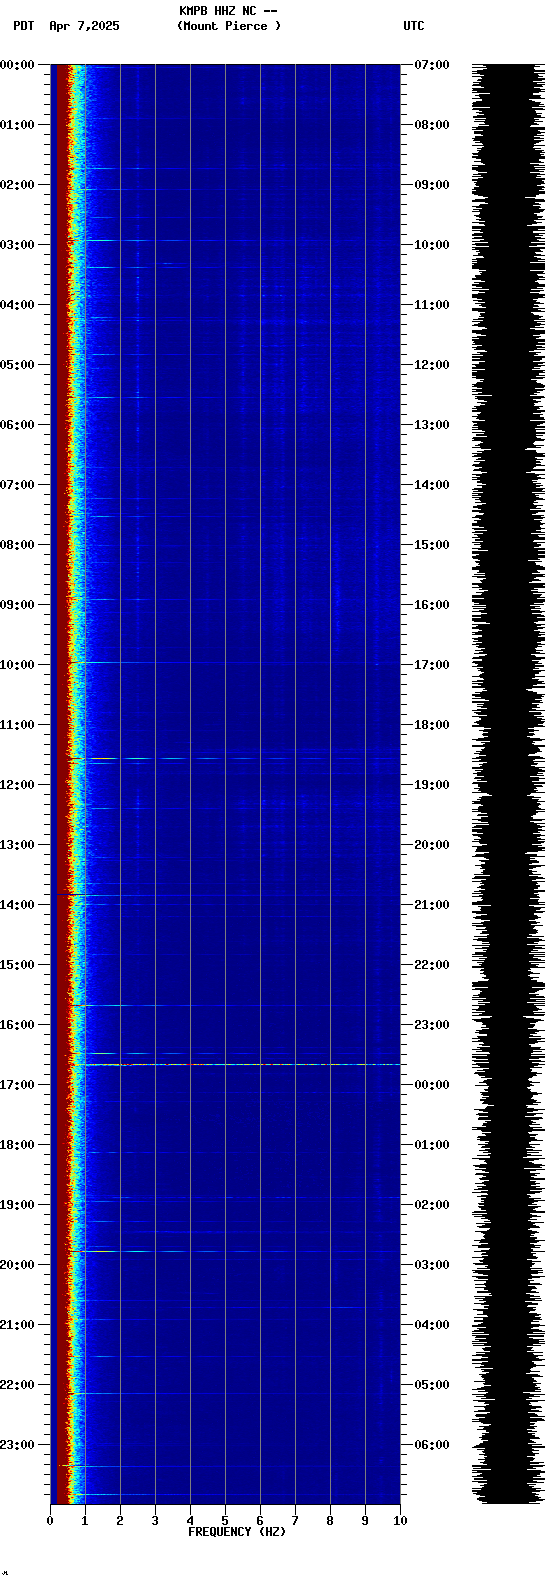Click the 17:00 PDT time label
The height and width of the screenshot is (1584, 552).
(17, 1085)
